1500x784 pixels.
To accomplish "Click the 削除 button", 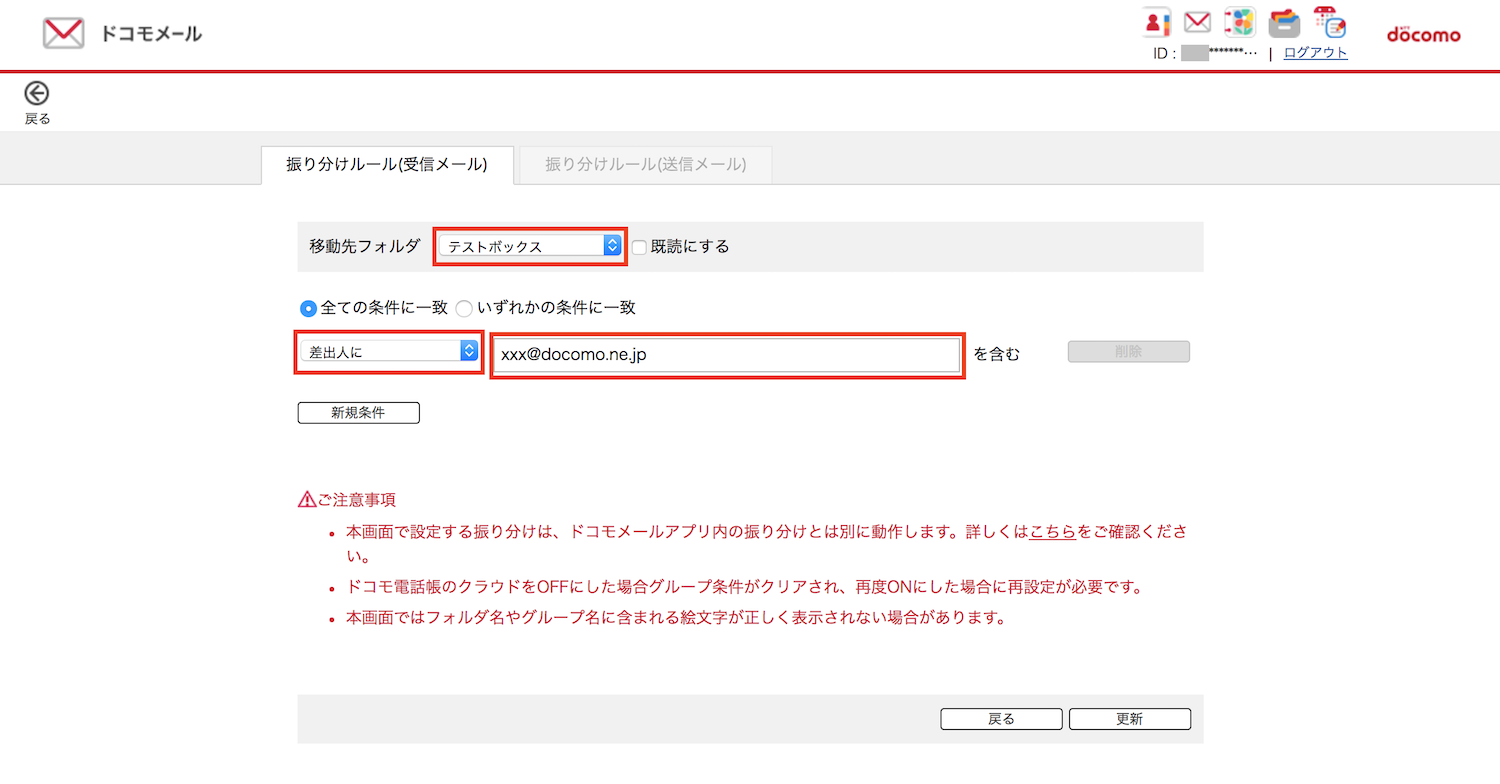I will (x=1128, y=352).
